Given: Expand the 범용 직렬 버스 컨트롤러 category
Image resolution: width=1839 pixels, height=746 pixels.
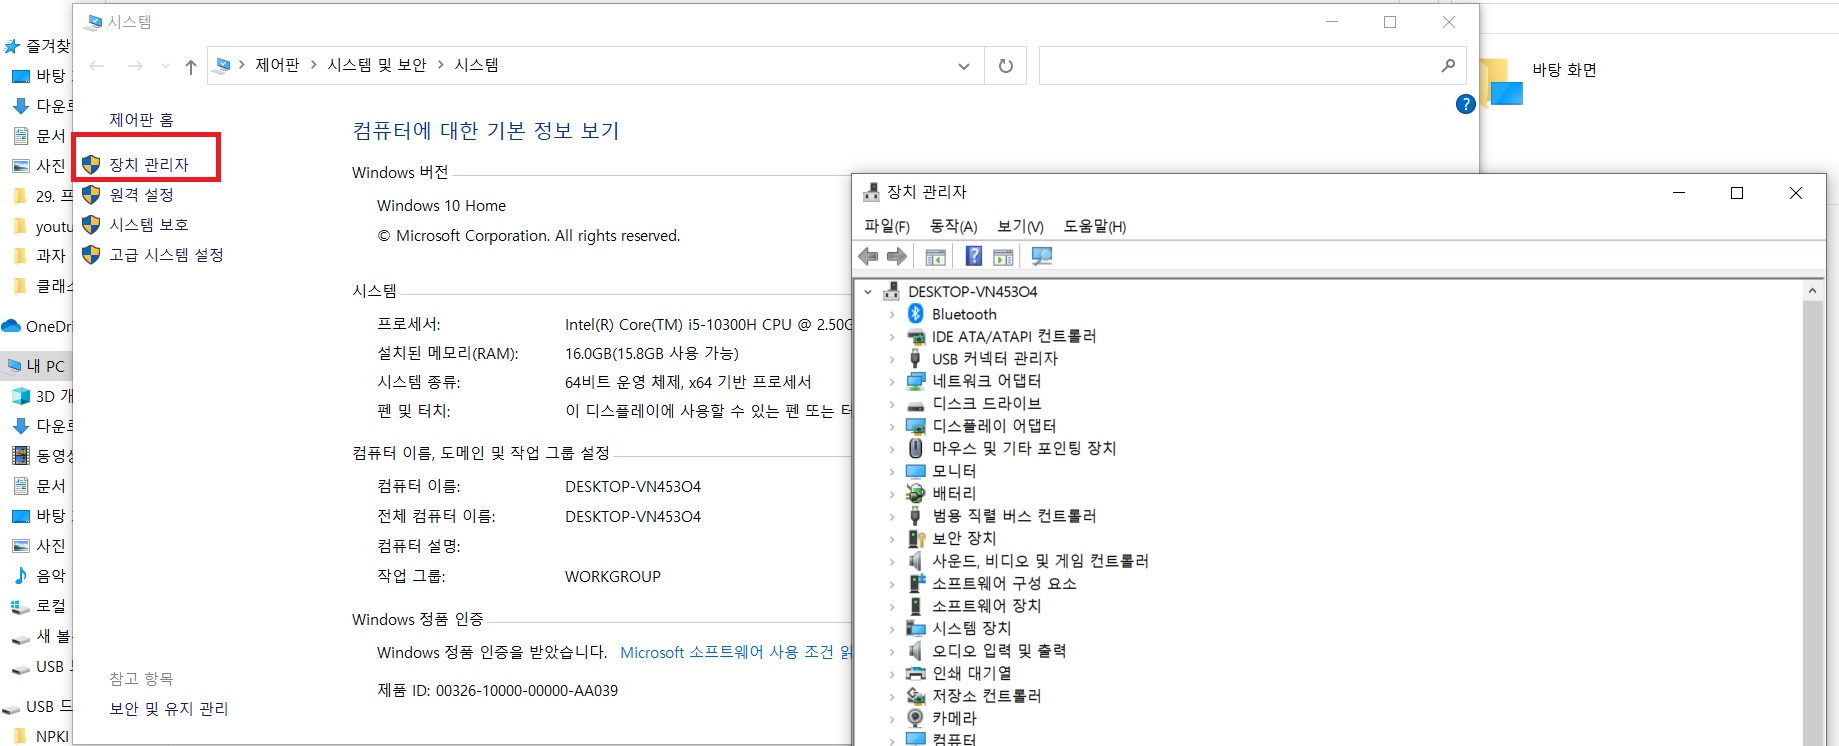Looking at the screenshot, I should pyautogui.click(x=892, y=516).
